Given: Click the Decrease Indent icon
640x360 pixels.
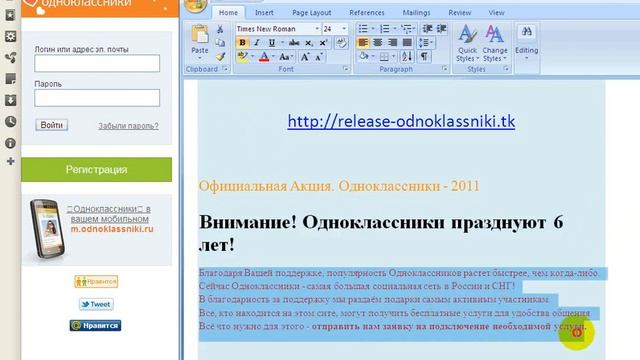Looking at the screenshot, I should 427,29.
